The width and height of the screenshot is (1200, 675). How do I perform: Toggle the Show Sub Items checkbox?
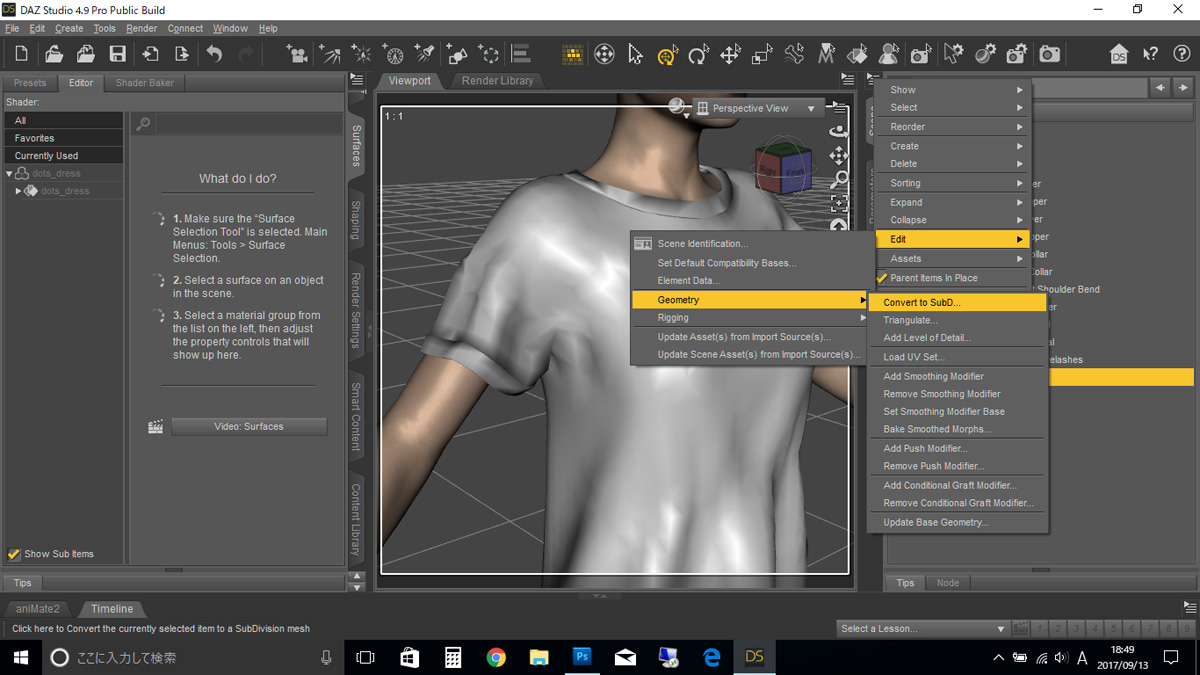(14, 554)
